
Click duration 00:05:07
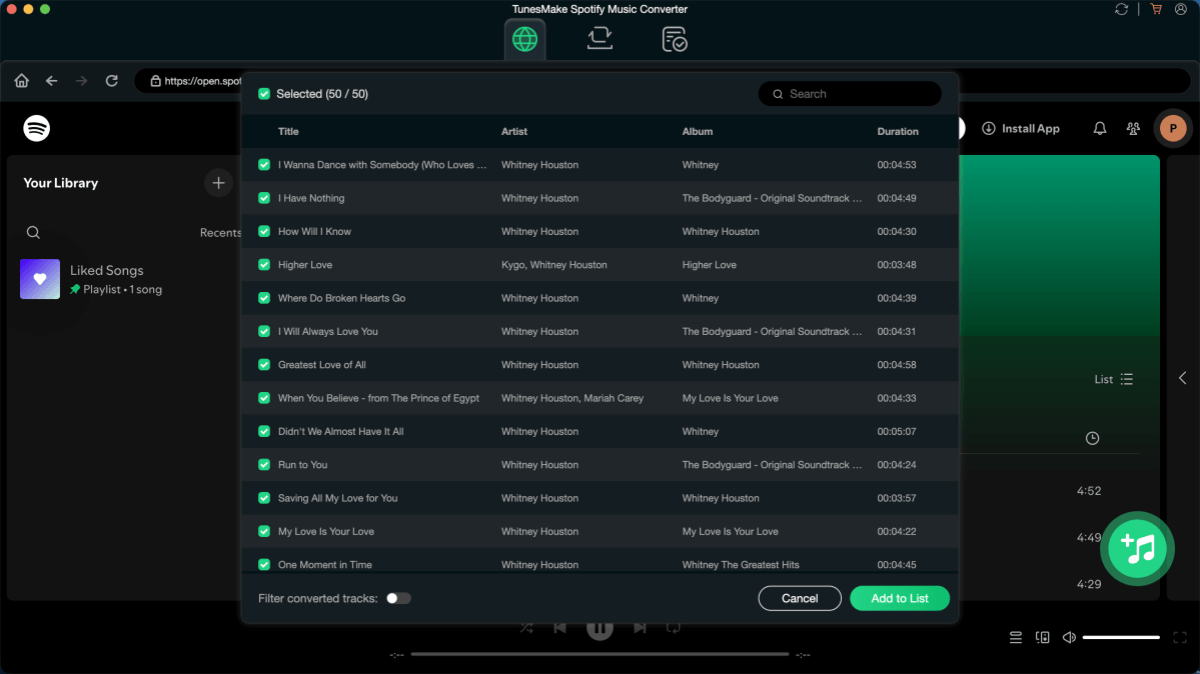[x=897, y=431]
